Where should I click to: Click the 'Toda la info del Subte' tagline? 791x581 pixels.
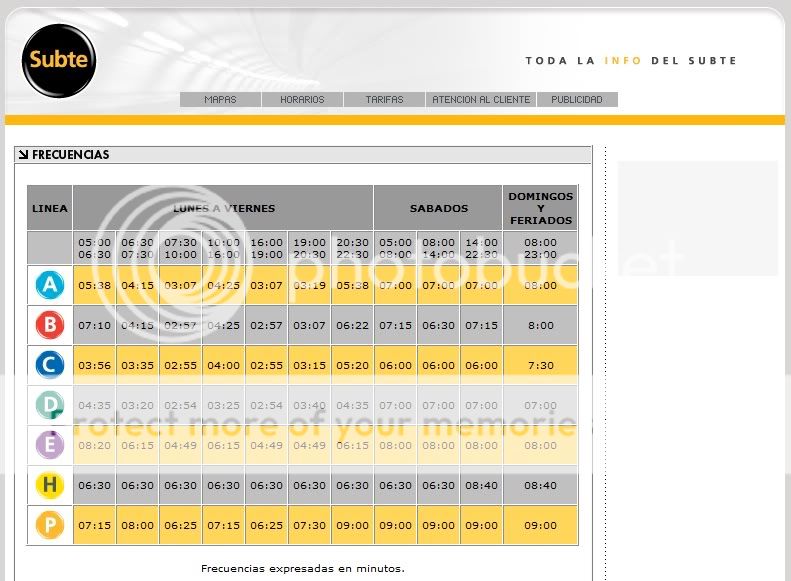[630, 61]
